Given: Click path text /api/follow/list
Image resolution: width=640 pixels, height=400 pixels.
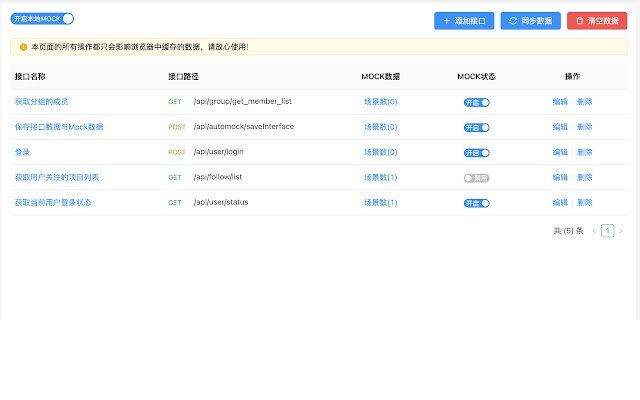Looking at the screenshot, I should [x=218, y=177].
